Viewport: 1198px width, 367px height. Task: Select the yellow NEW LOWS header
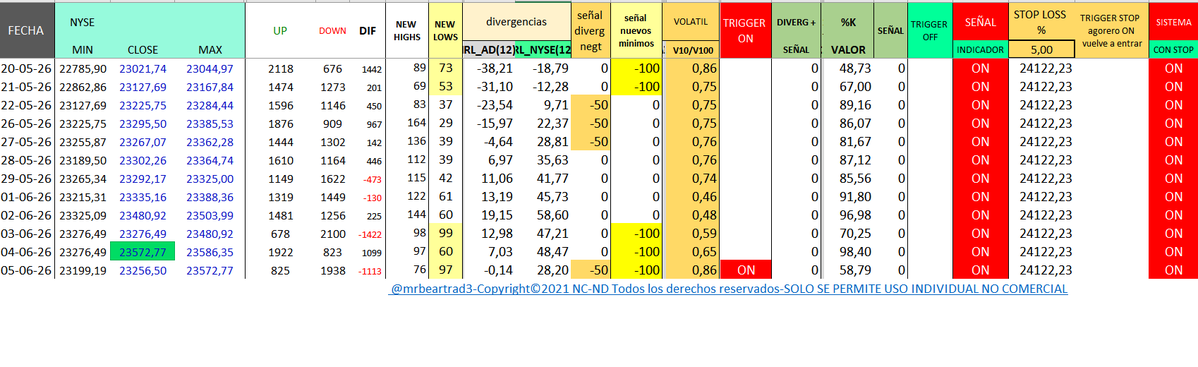(x=445, y=31)
